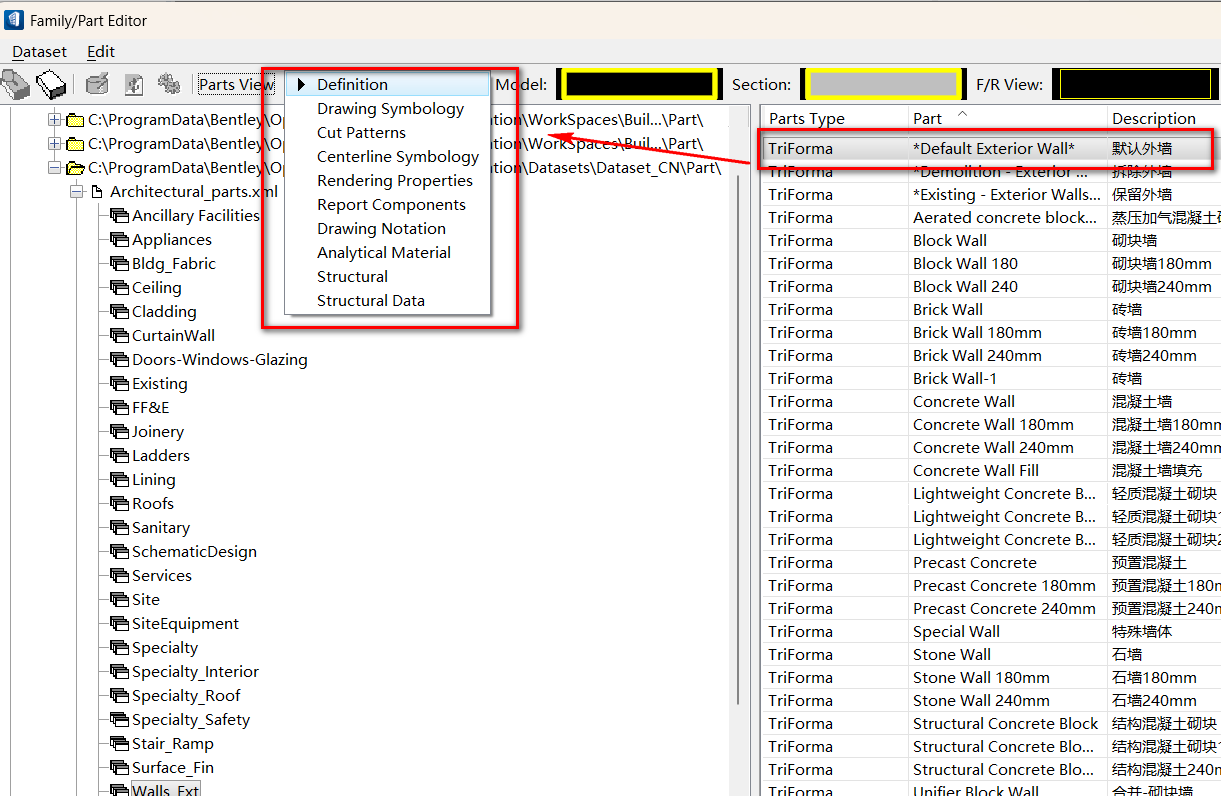Open the Edit menu

point(101,52)
